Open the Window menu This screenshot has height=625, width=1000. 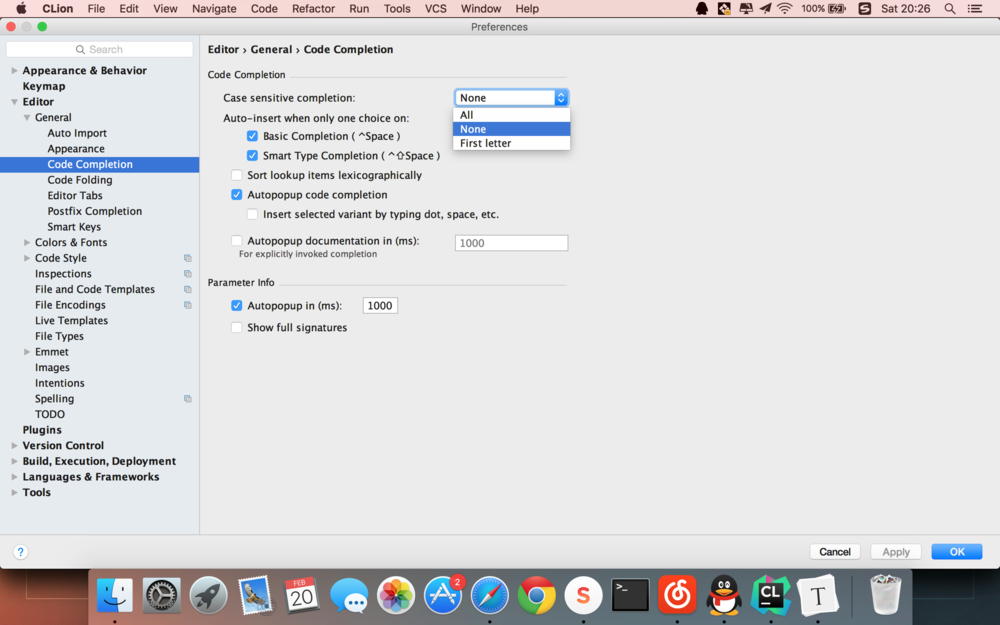[x=481, y=9]
